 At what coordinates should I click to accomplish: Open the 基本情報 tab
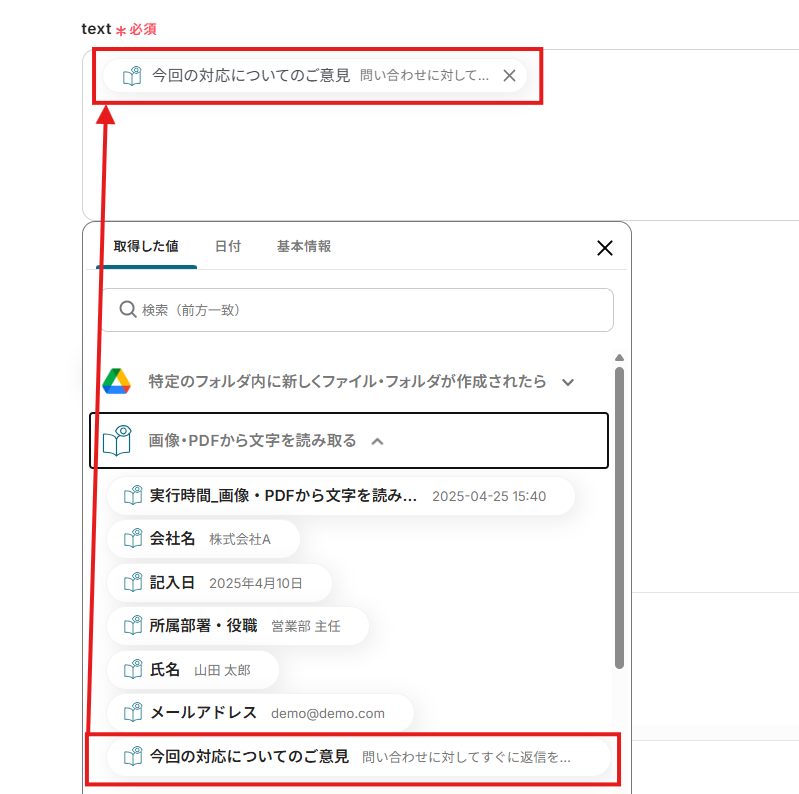pyautogui.click(x=304, y=246)
